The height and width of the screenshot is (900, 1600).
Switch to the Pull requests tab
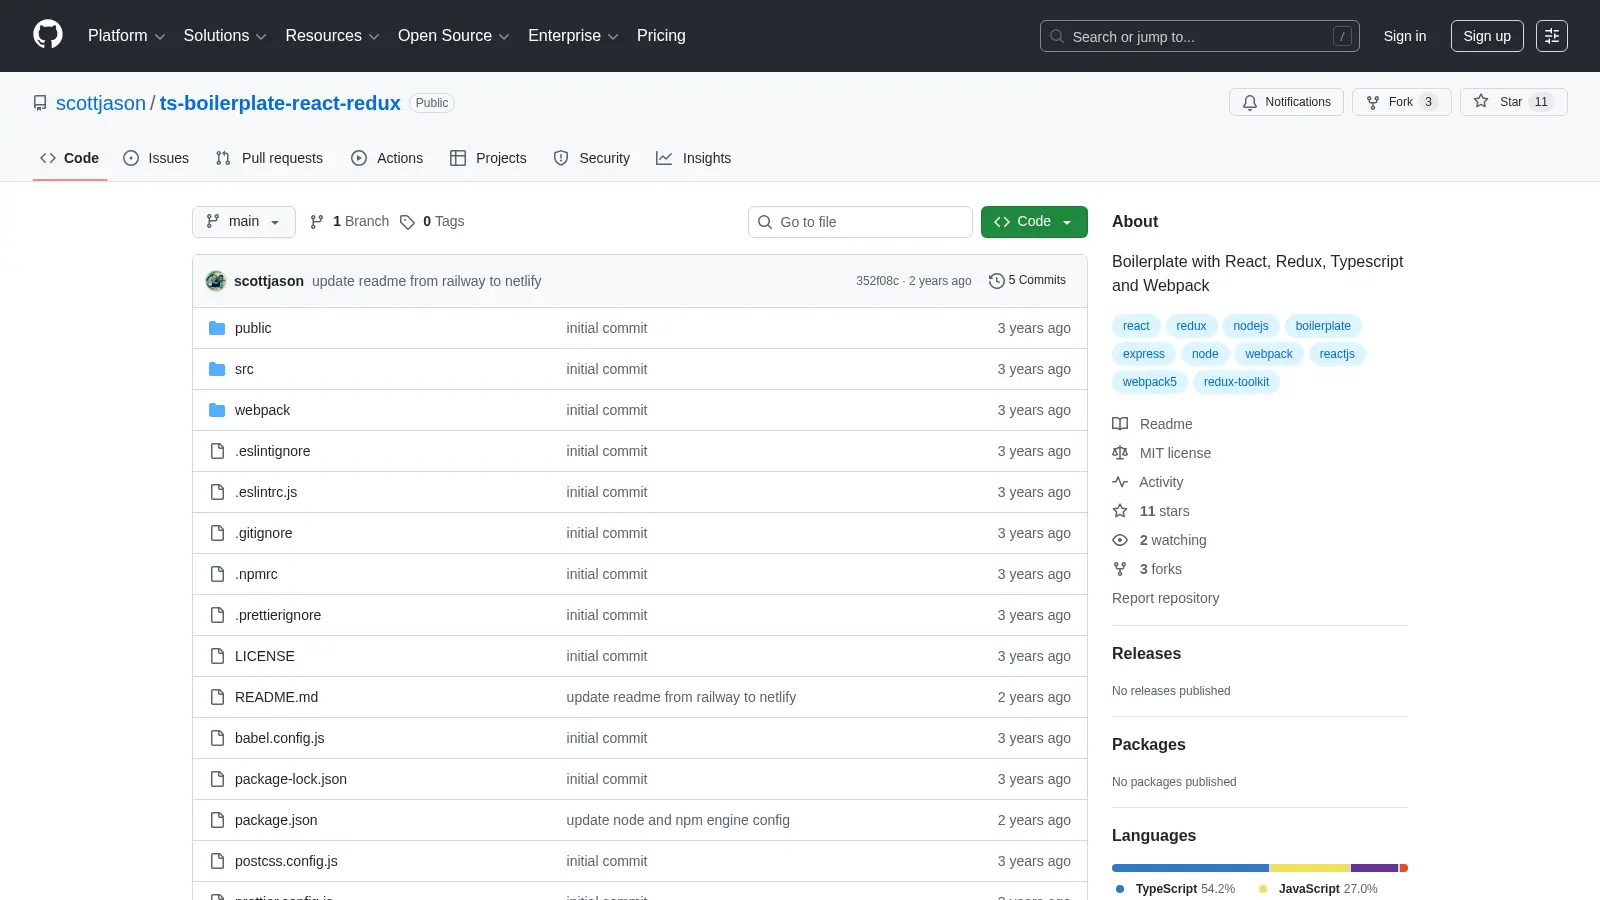coord(269,158)
